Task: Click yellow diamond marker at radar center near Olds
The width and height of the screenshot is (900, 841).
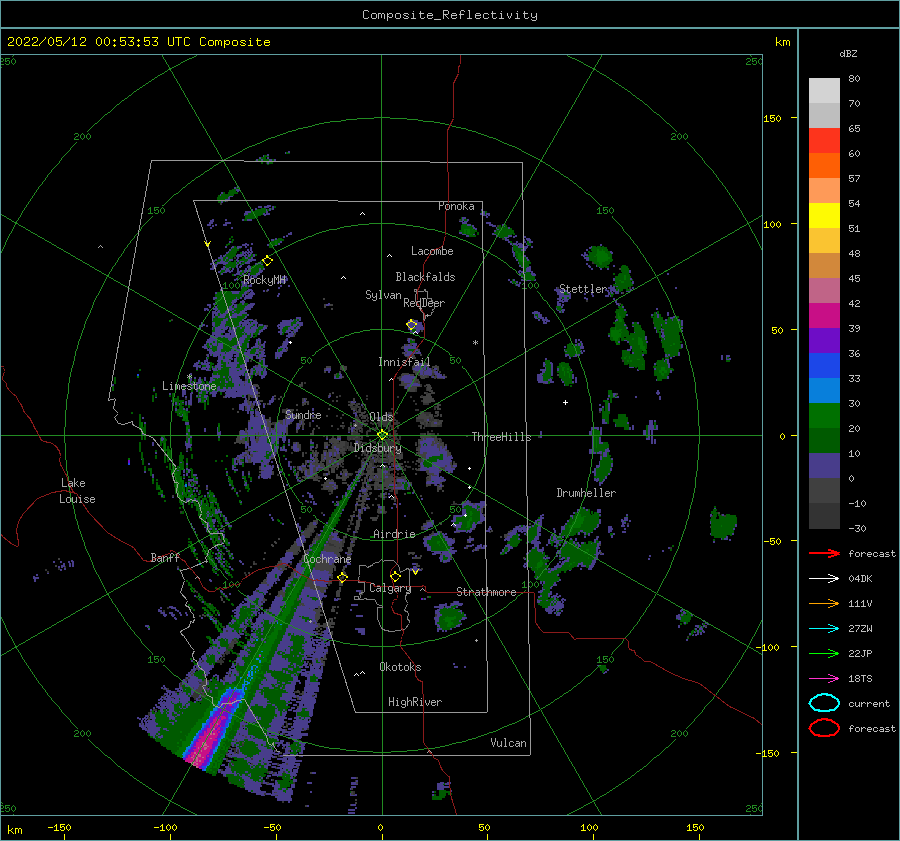Action: point(382,435)
